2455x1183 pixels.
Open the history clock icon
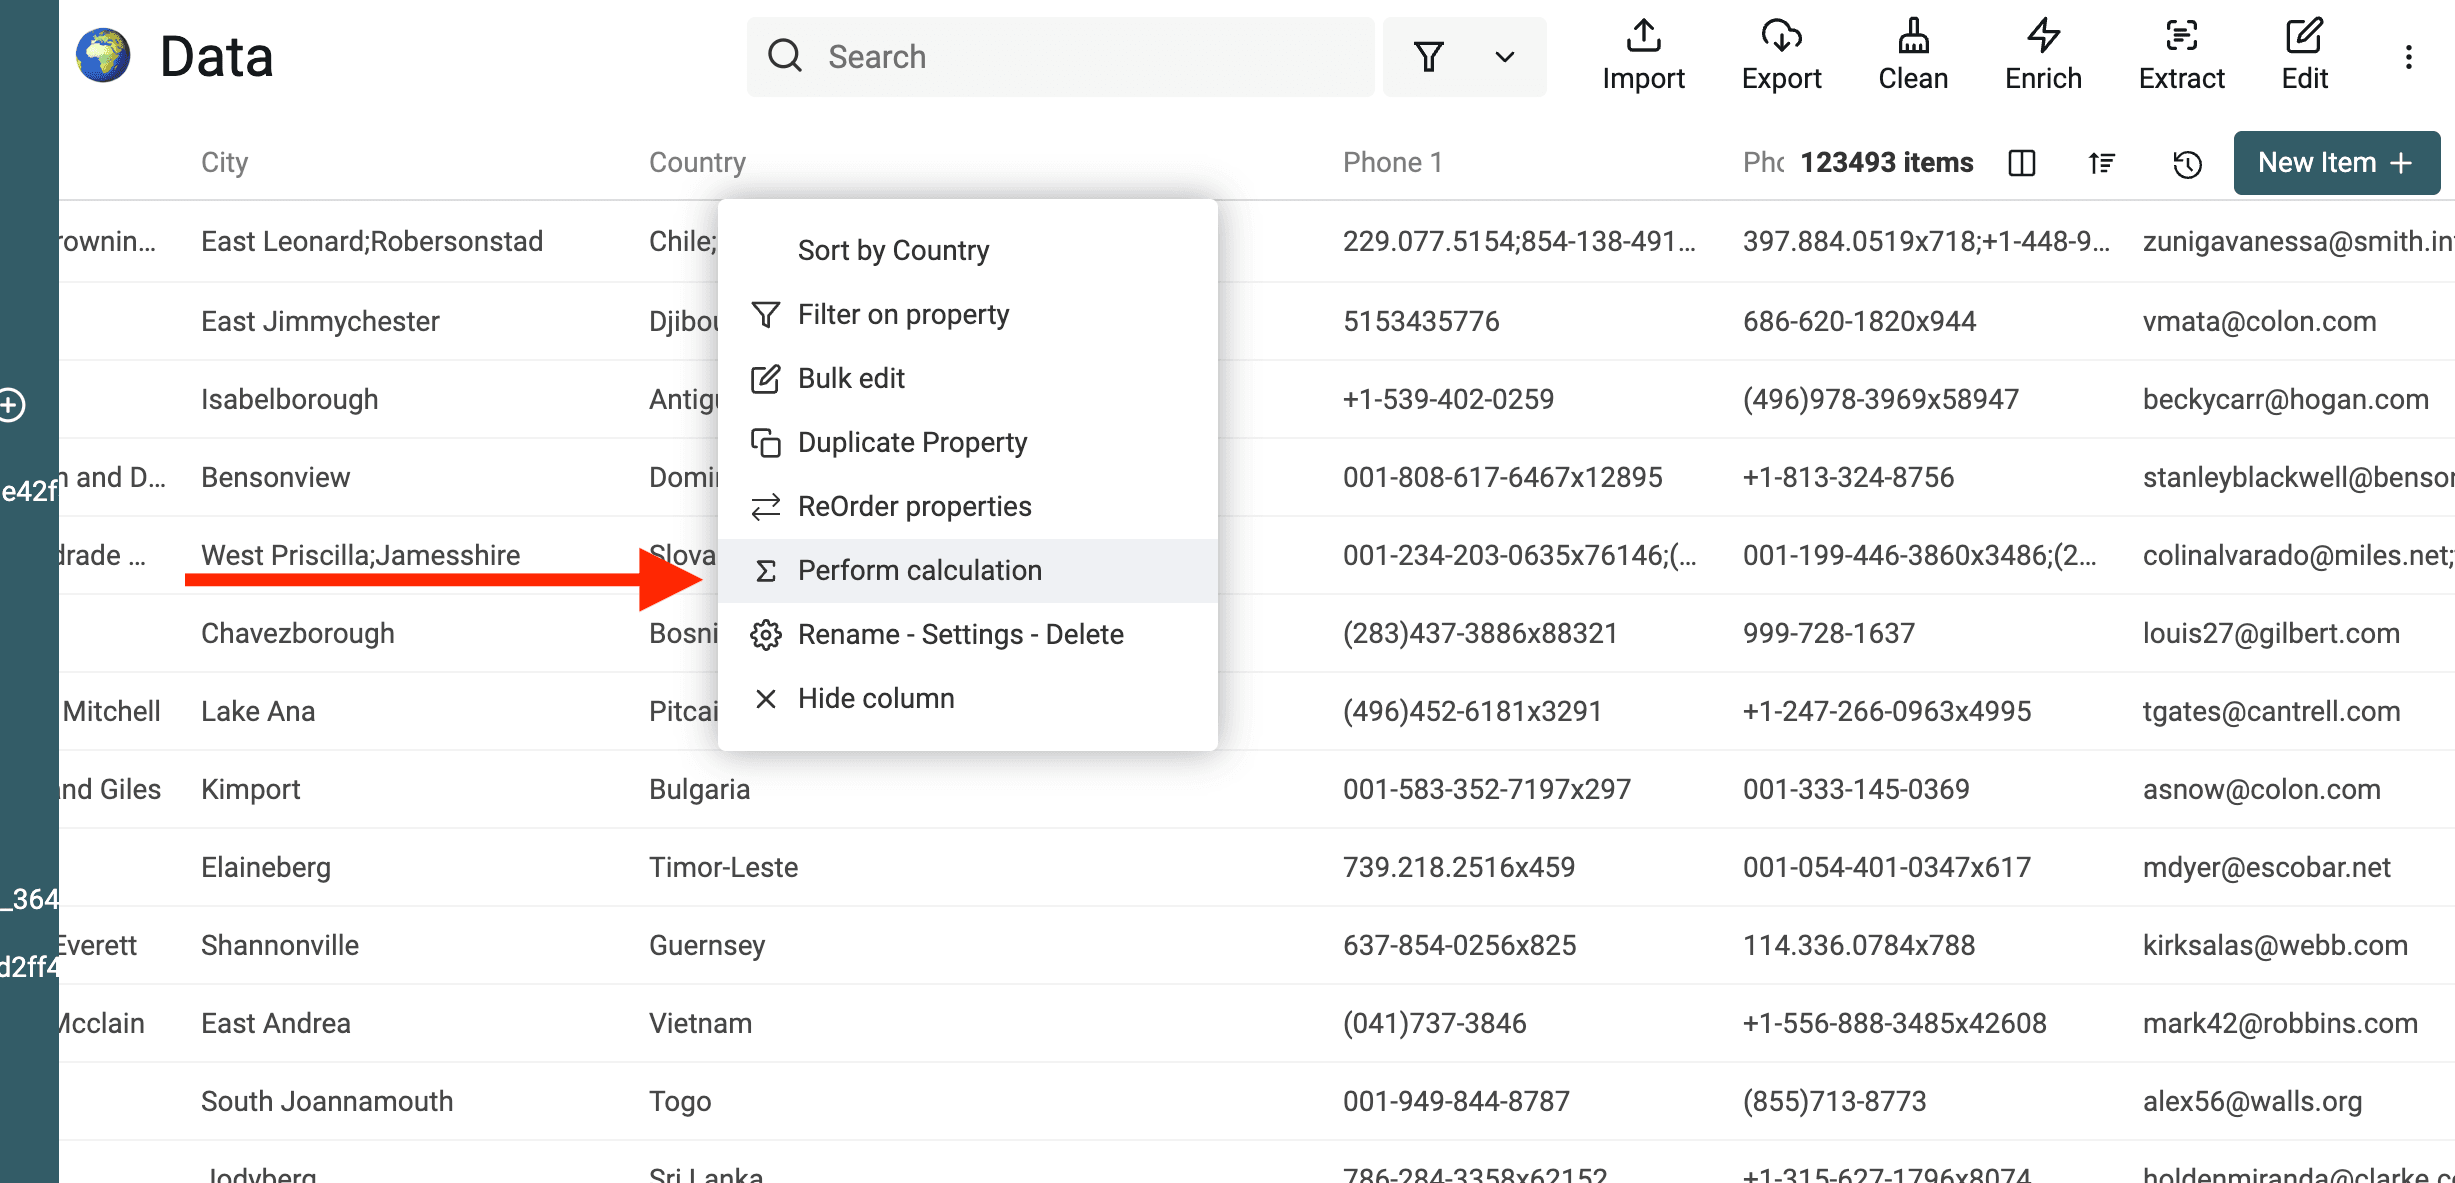point(2187,163)
